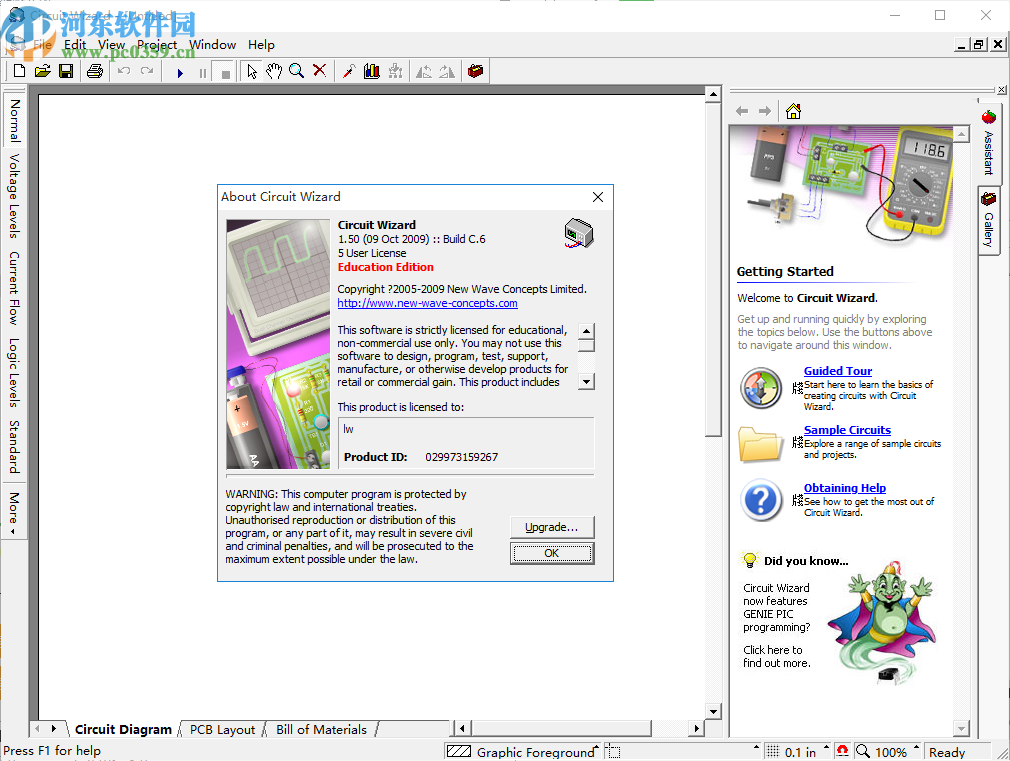Click the Redo arrow in the toolbar
This screenshot has width=1010, height=761.
pyautogui.click(x=147, y=71)
